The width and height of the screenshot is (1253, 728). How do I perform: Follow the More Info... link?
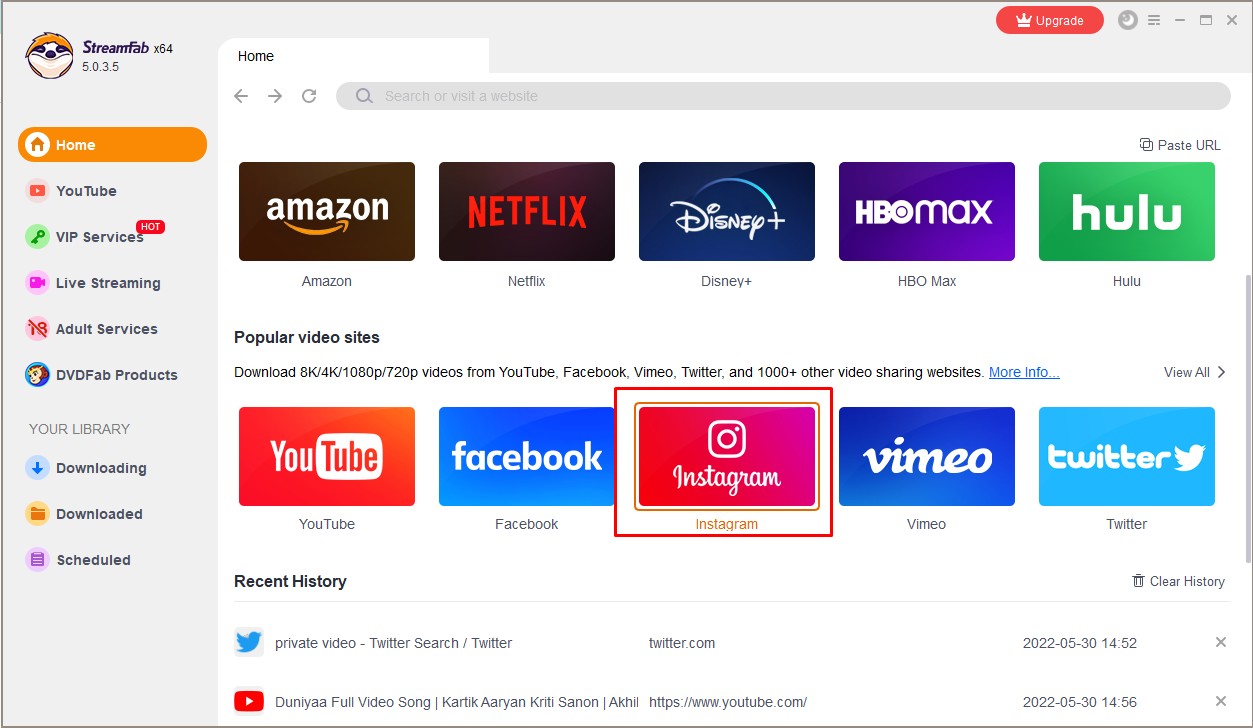click(1024, 372)
